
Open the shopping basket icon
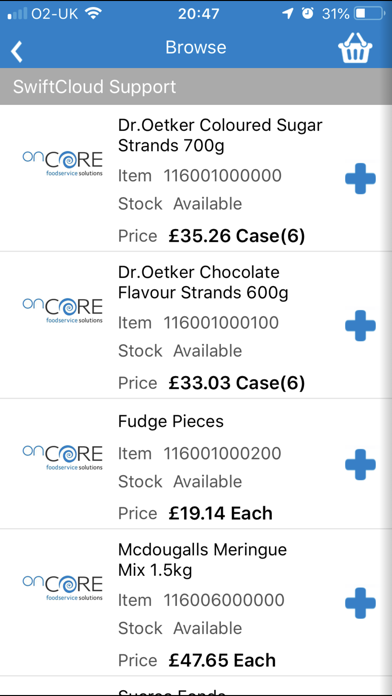355,47
